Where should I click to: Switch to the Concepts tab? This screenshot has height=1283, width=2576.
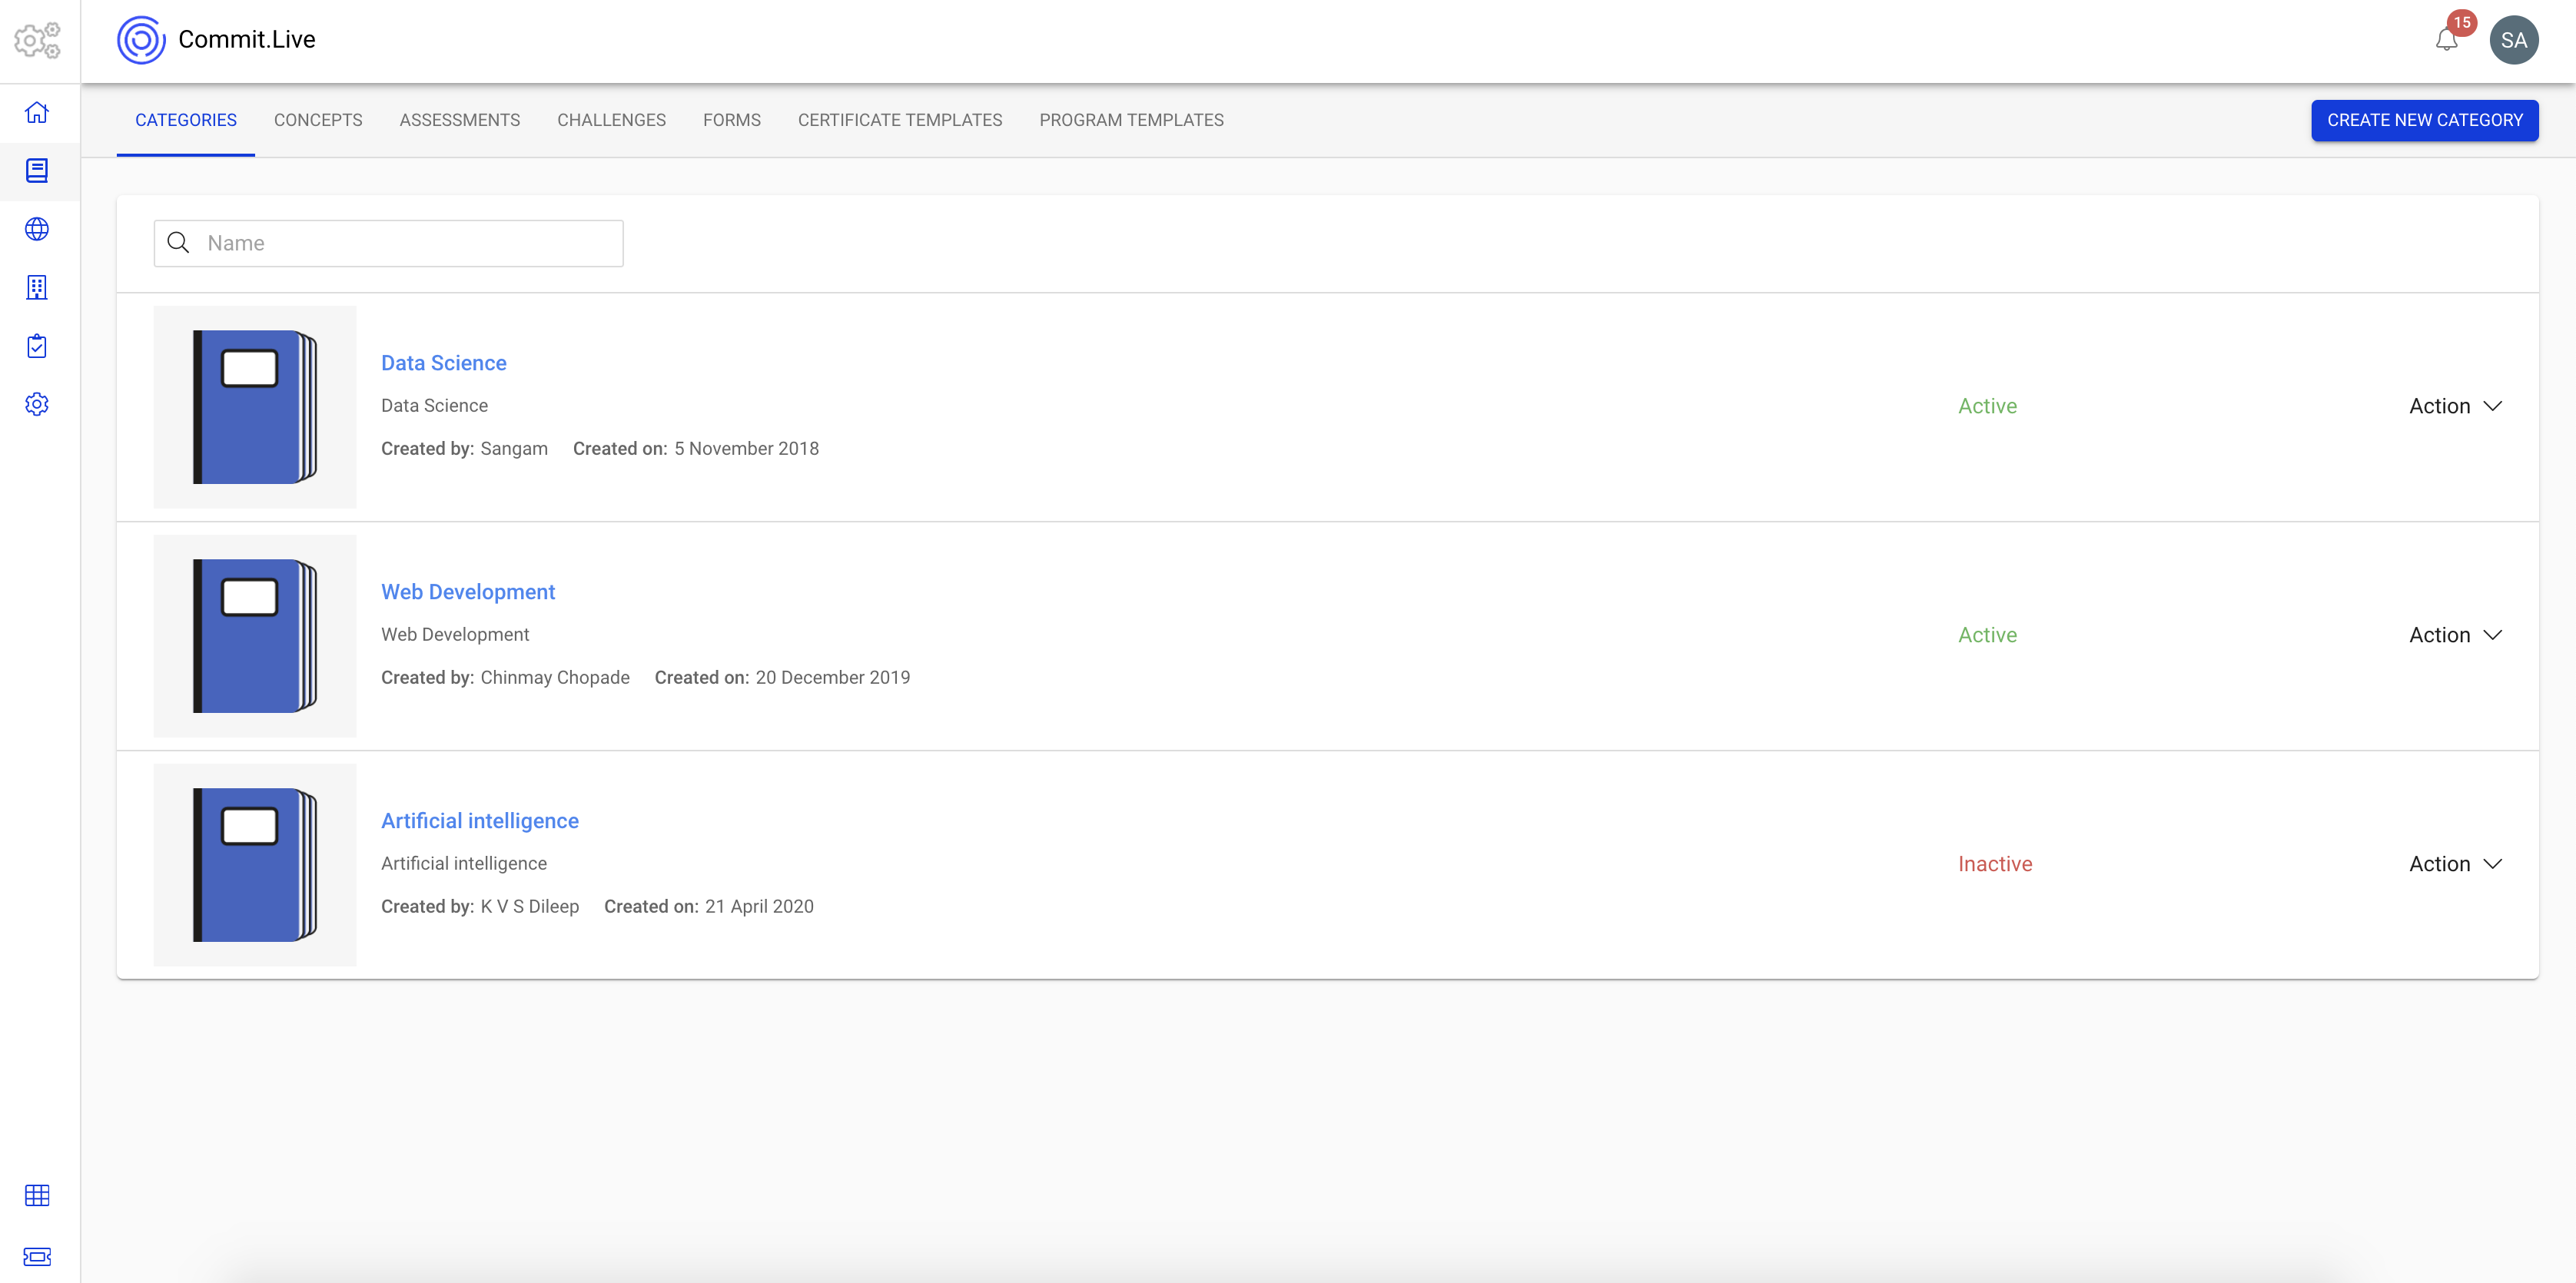point(318,120)
